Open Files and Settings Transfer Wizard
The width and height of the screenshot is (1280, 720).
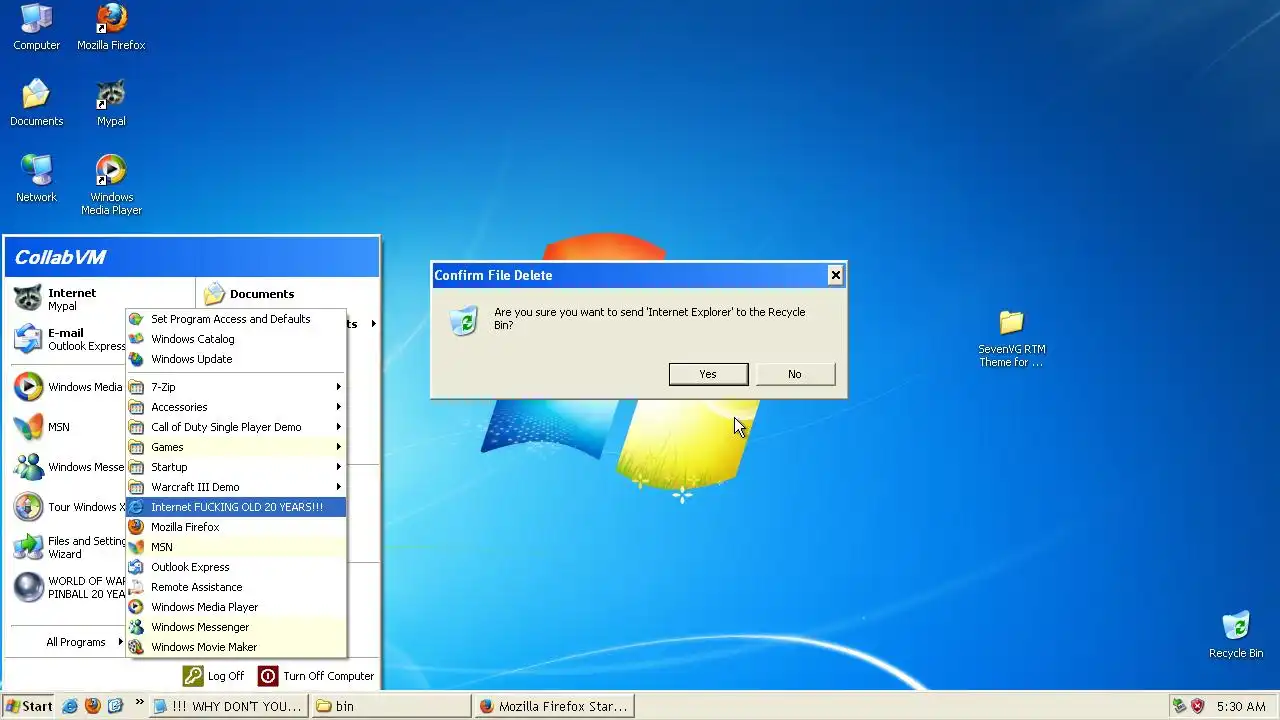(x=68, y=547)
